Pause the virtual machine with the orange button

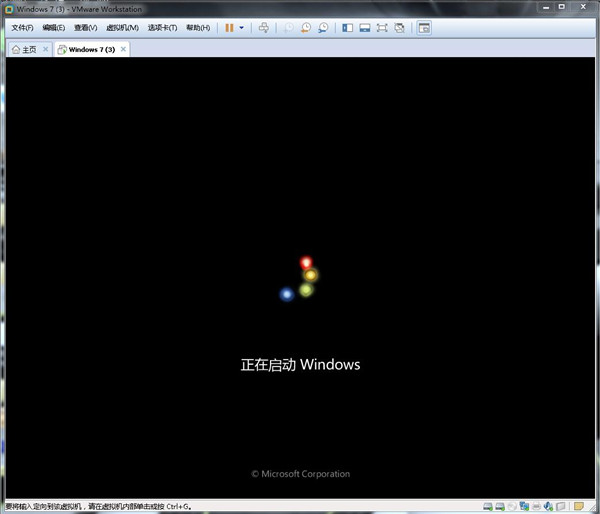pos(229,28)
